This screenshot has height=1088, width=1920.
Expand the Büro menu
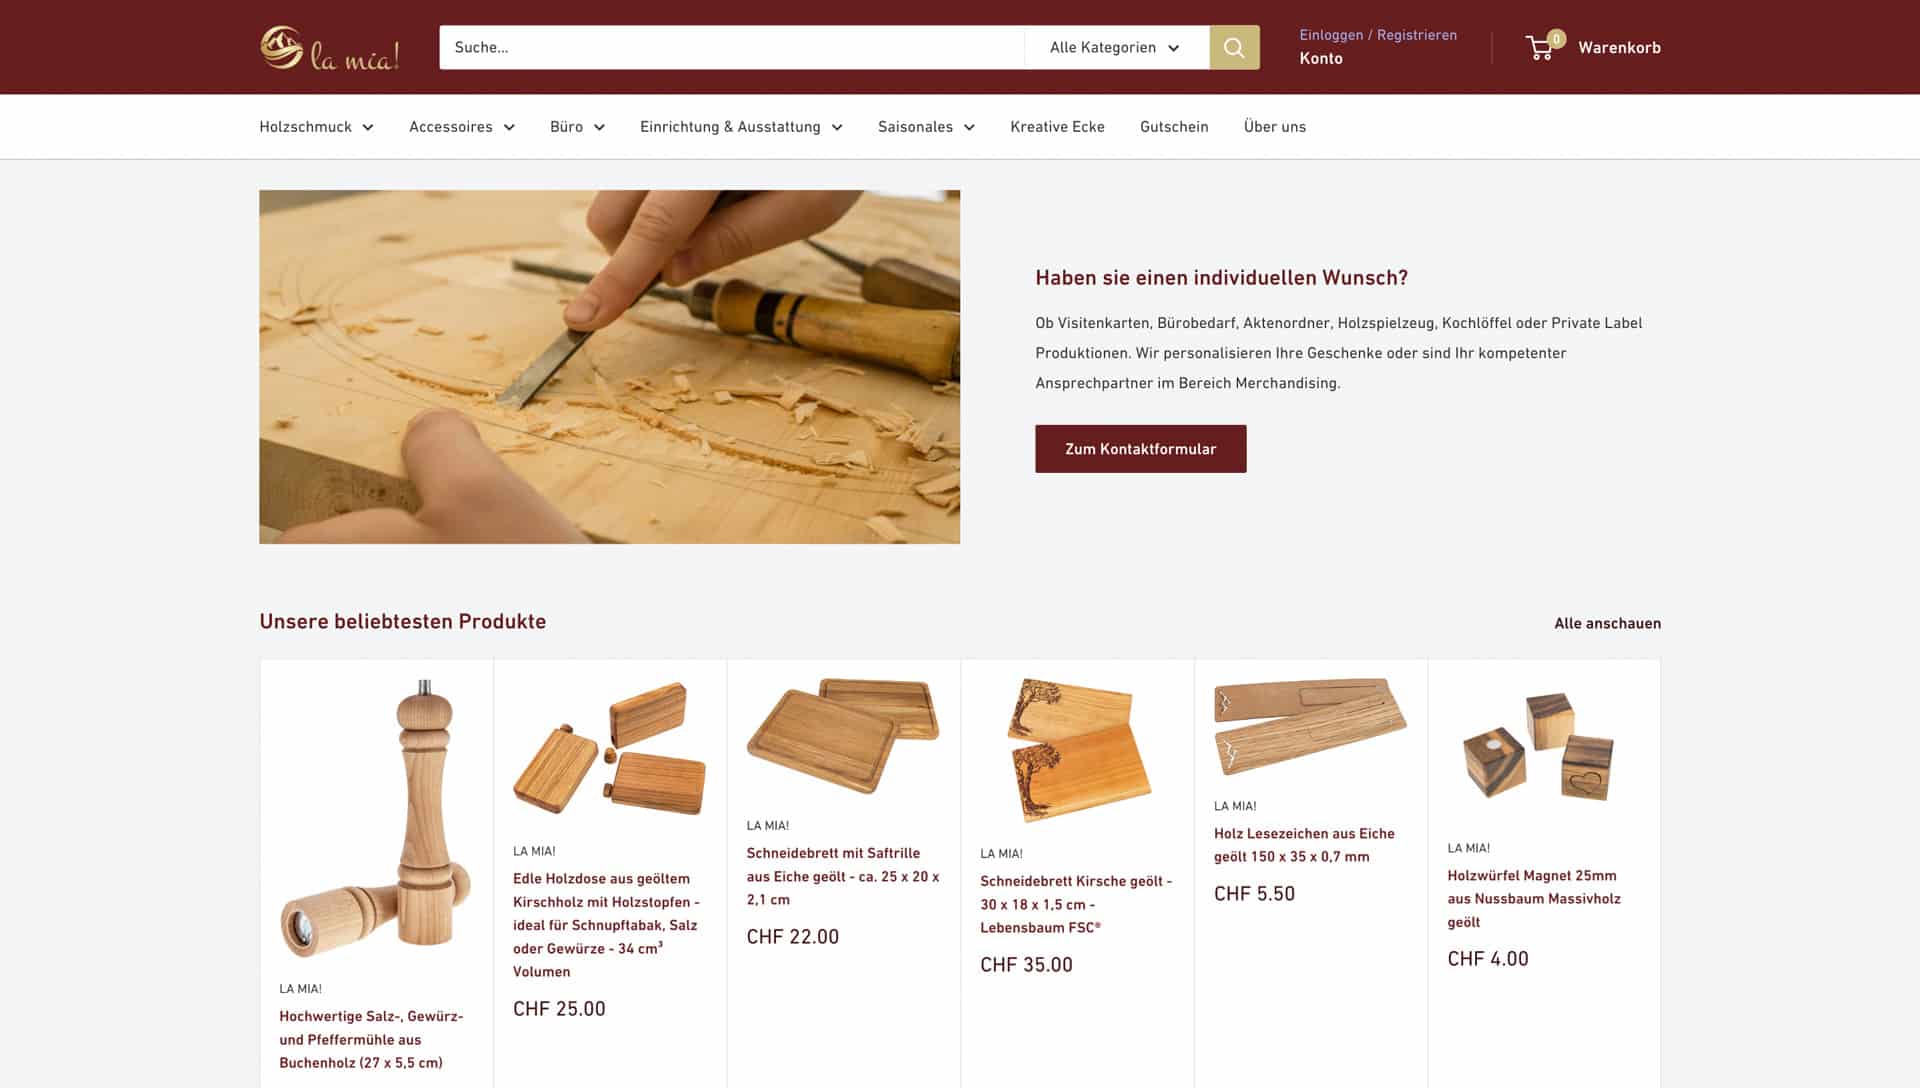pos(577,127)
